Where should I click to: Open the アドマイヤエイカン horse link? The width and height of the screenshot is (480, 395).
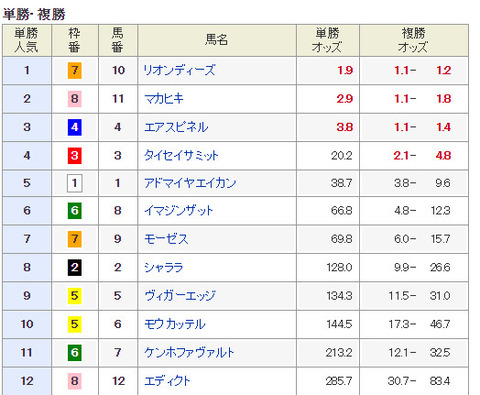coord(190,183)
